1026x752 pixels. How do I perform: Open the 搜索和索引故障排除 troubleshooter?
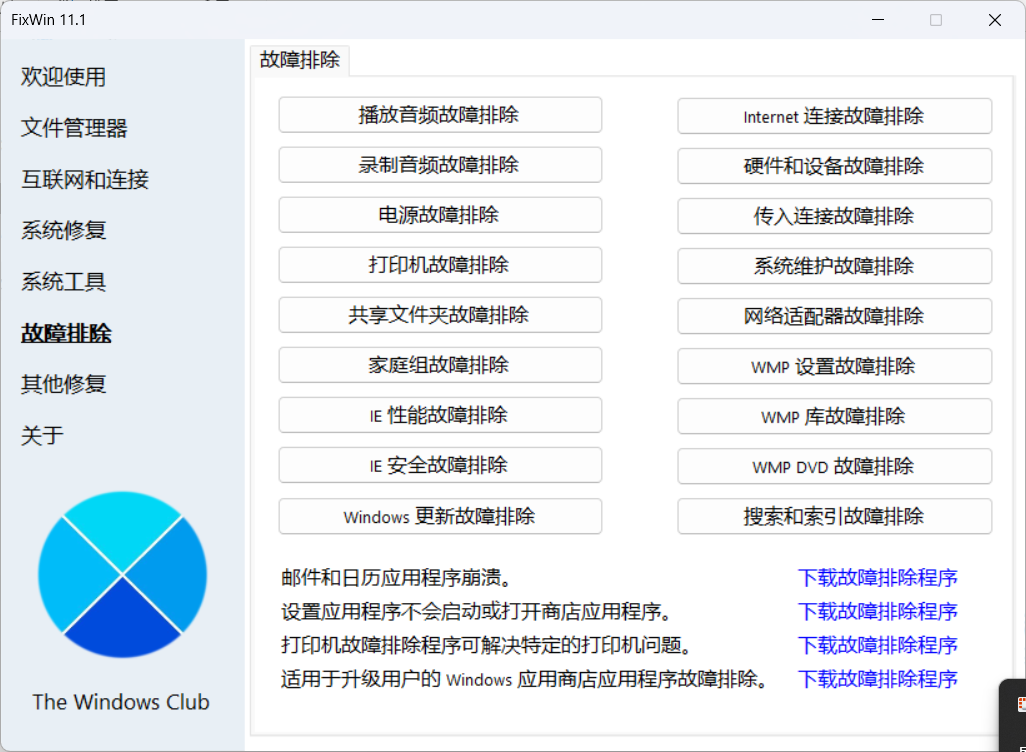pyautogui.click(x=834, y=516)
